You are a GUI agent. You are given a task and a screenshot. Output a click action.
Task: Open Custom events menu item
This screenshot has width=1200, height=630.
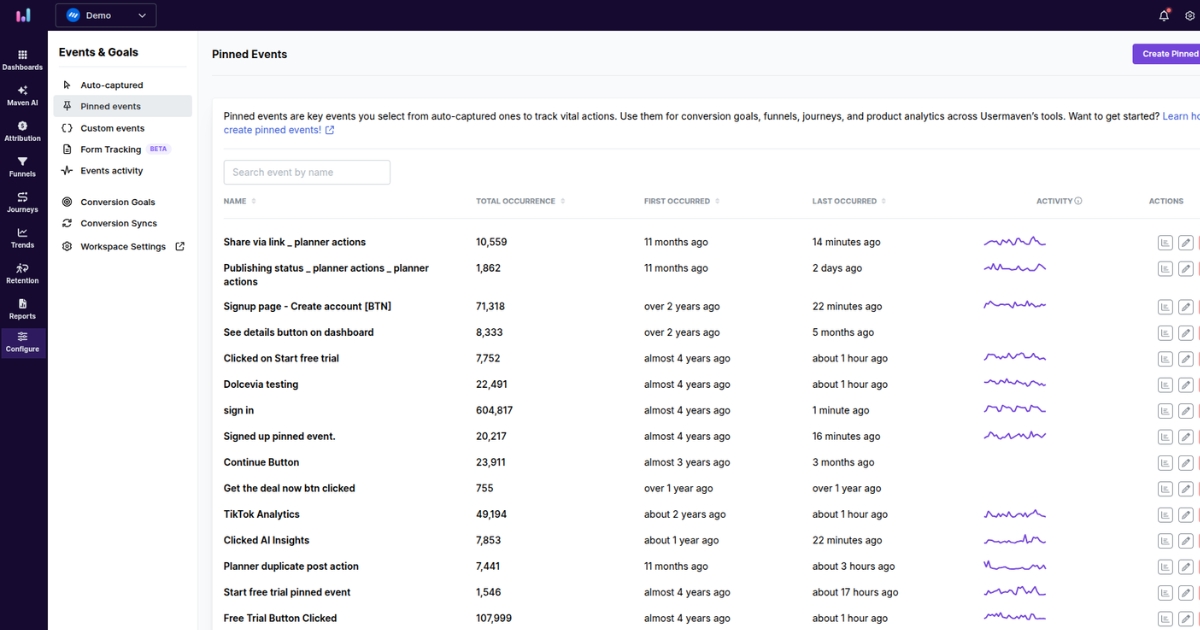[122, 128]
